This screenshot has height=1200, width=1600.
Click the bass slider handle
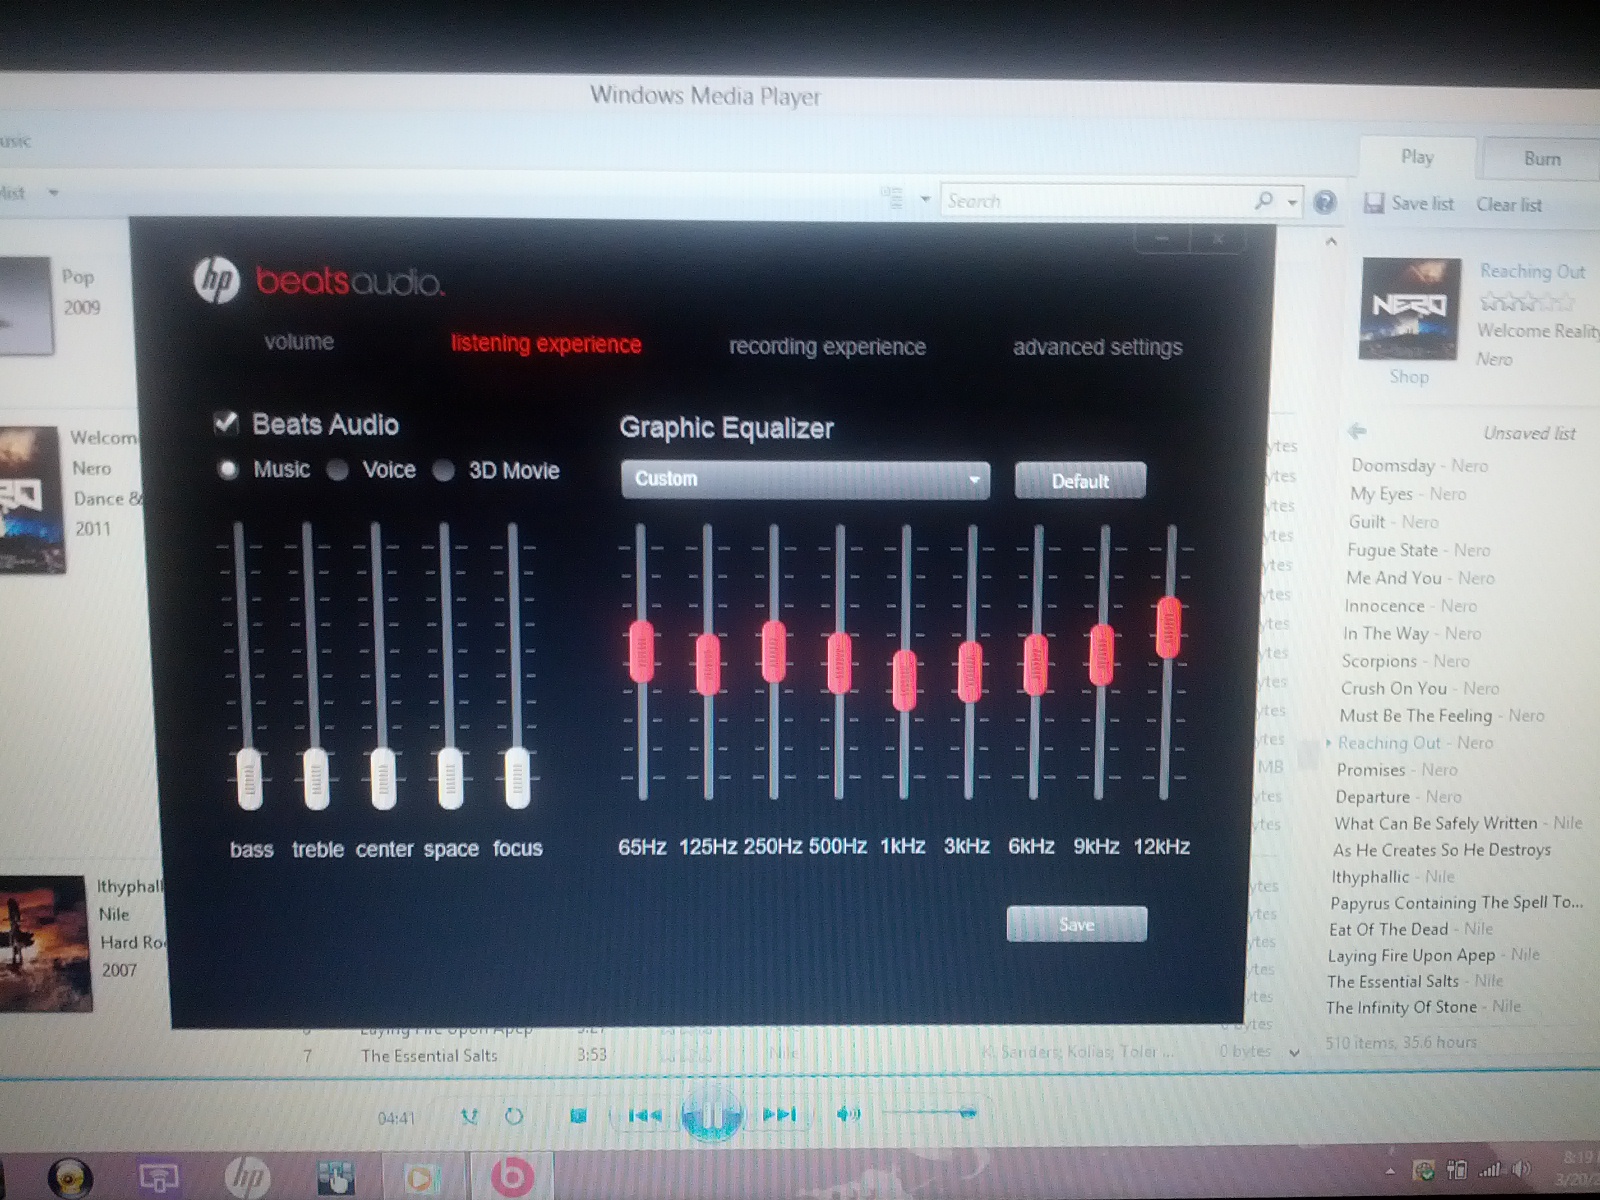[249, 779]
